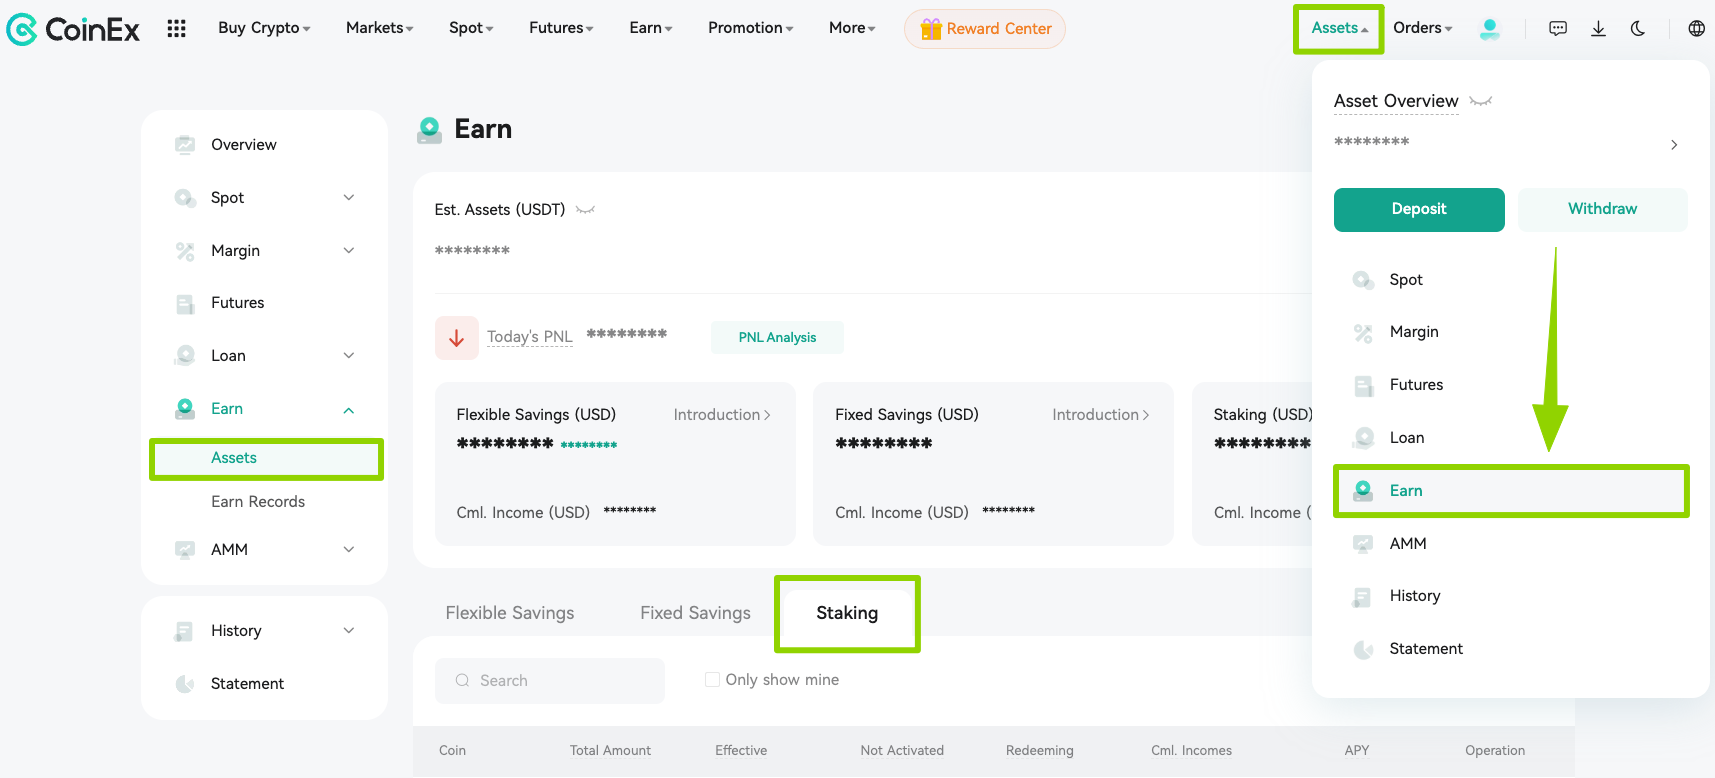Click the Spot icon in the Assets dropdown
This screenshot has height=778, width=1715.
pos(1363,280)
